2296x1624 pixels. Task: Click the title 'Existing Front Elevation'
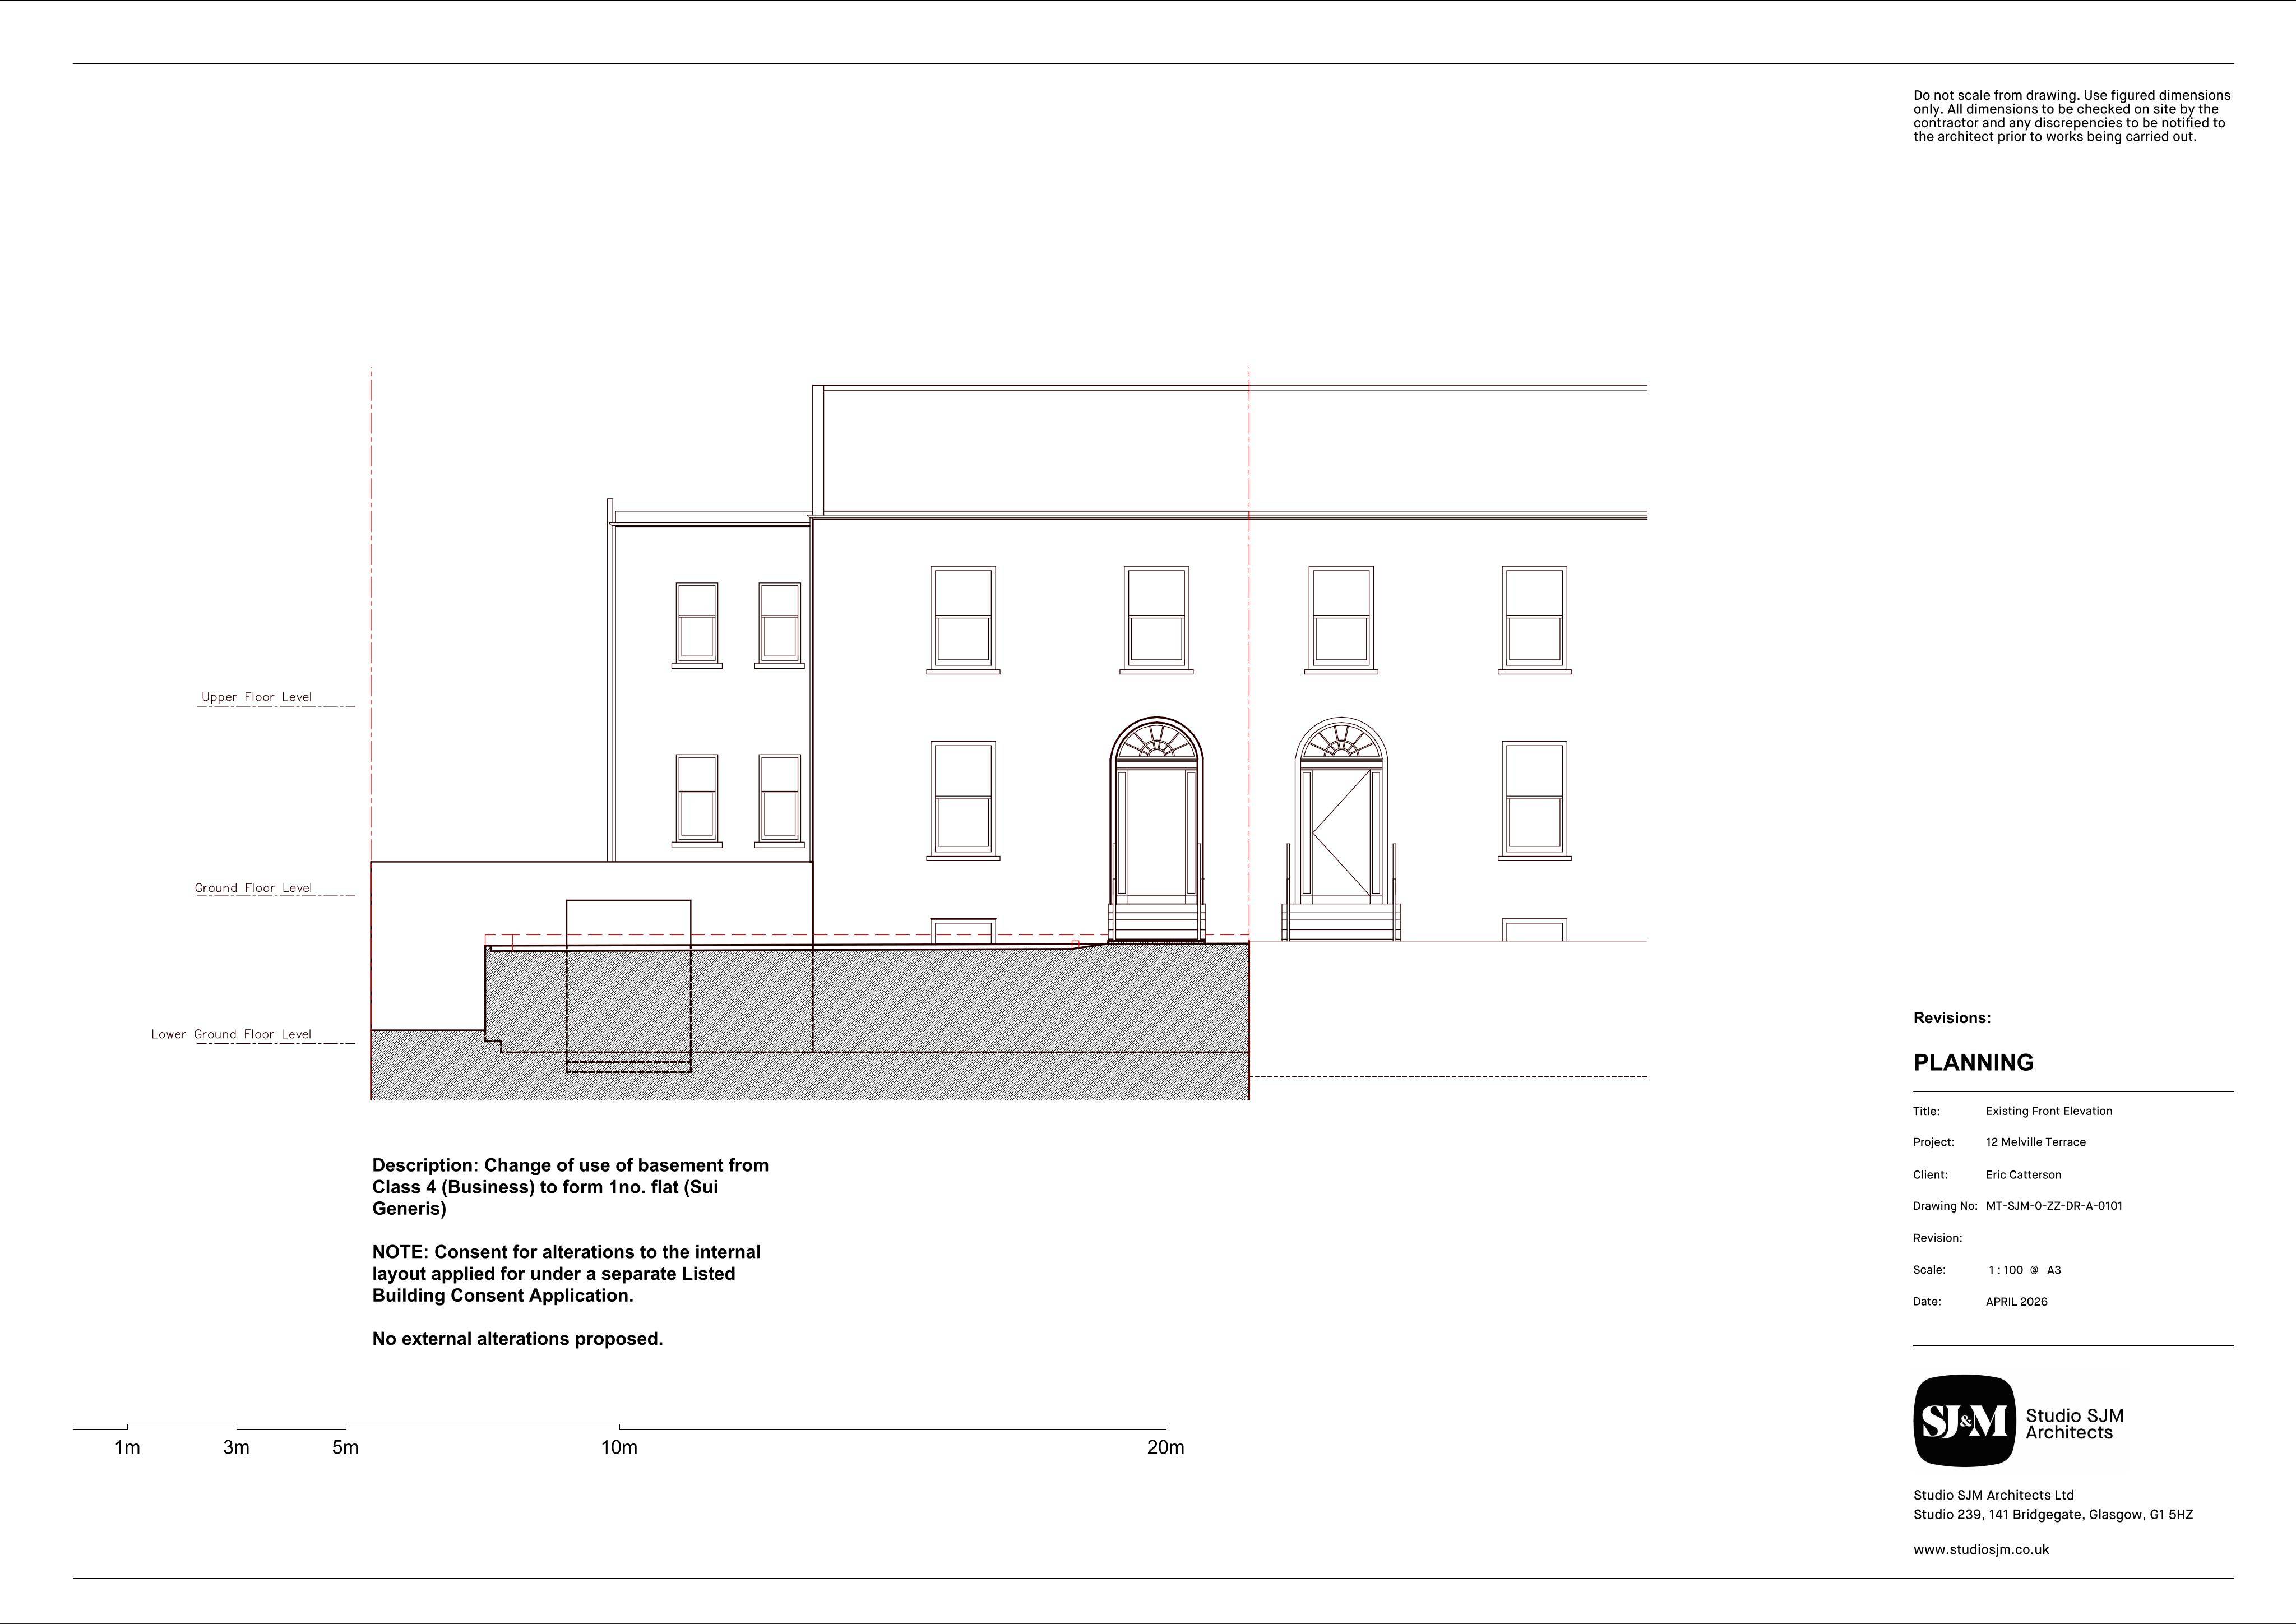[2049, 1111]
